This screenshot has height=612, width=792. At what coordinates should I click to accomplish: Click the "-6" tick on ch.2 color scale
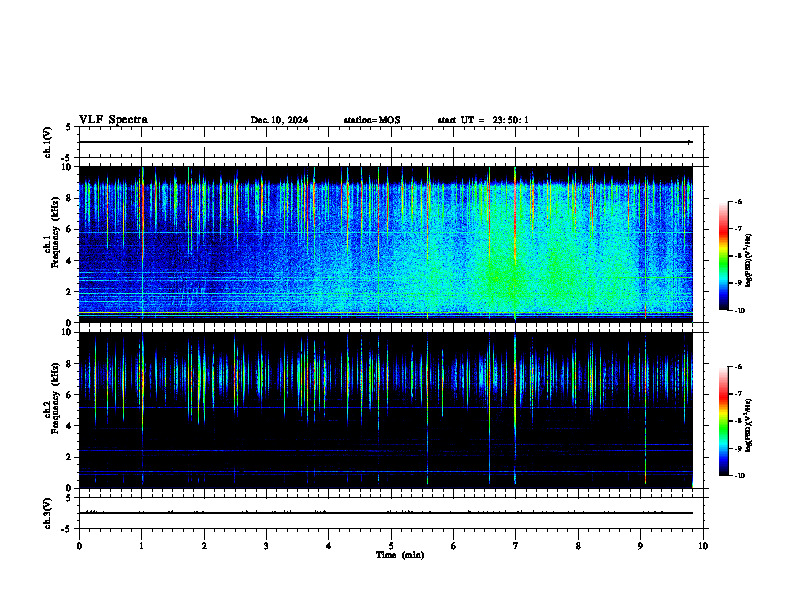pos(737,367)
